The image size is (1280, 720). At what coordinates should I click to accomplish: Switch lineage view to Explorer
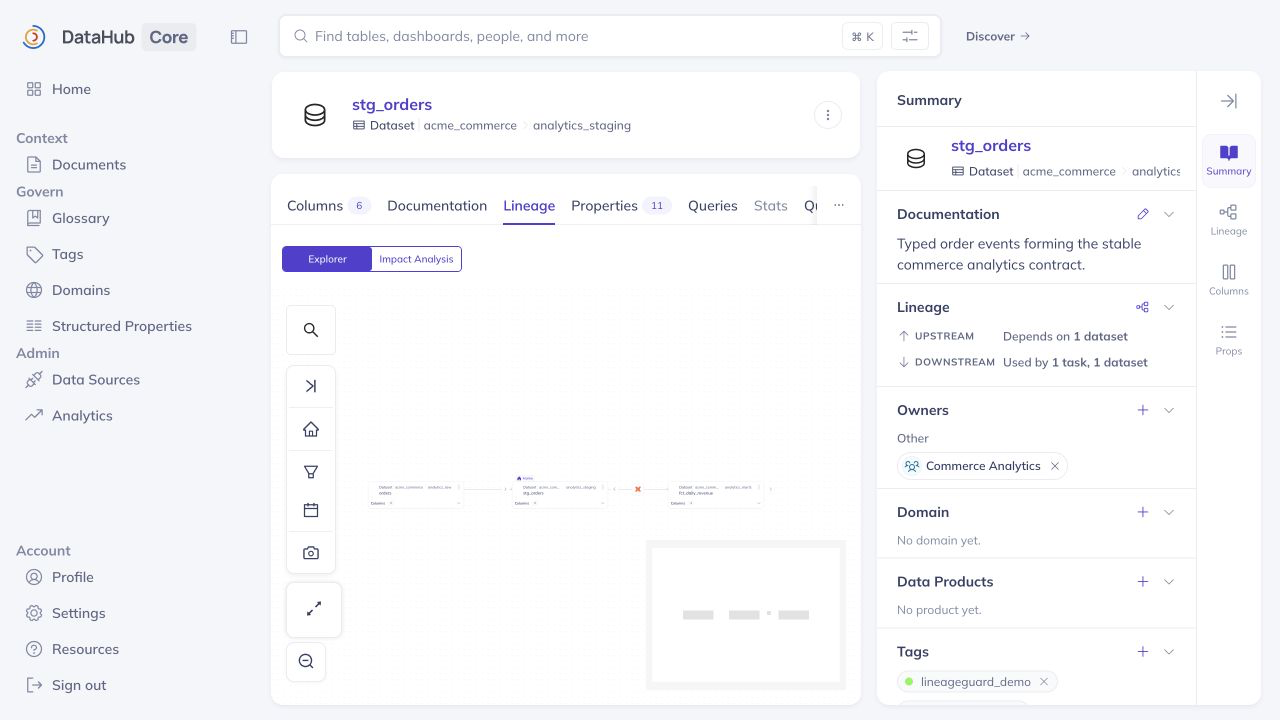pos(327,259)
